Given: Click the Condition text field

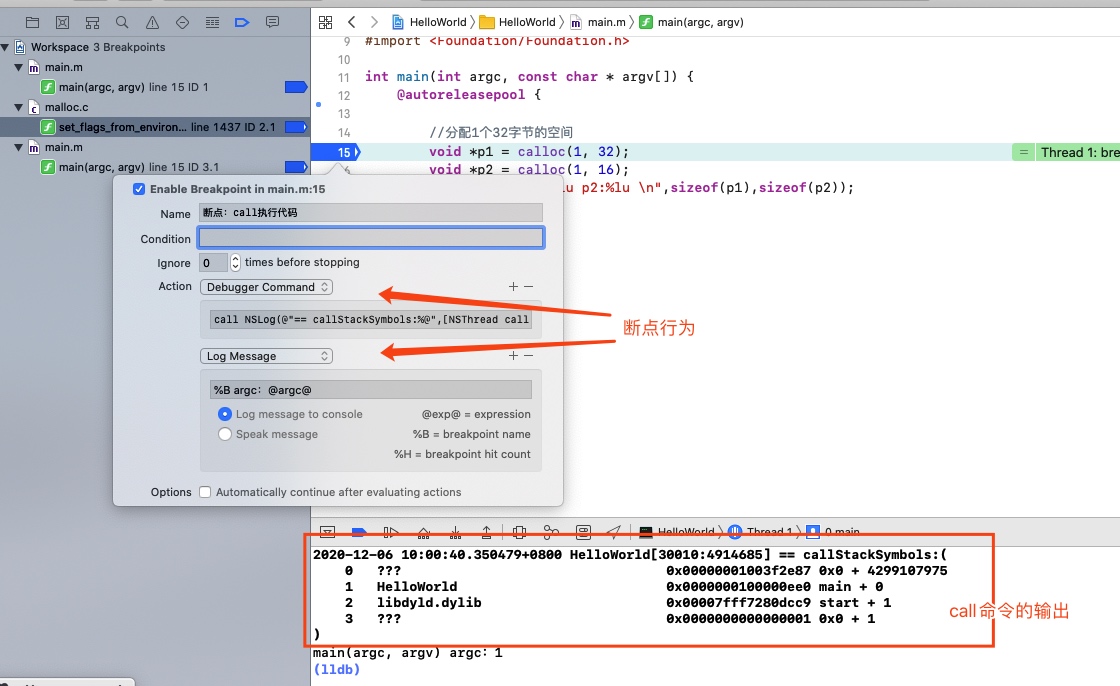Looking at the screenshot, I should tap(371, 238).
